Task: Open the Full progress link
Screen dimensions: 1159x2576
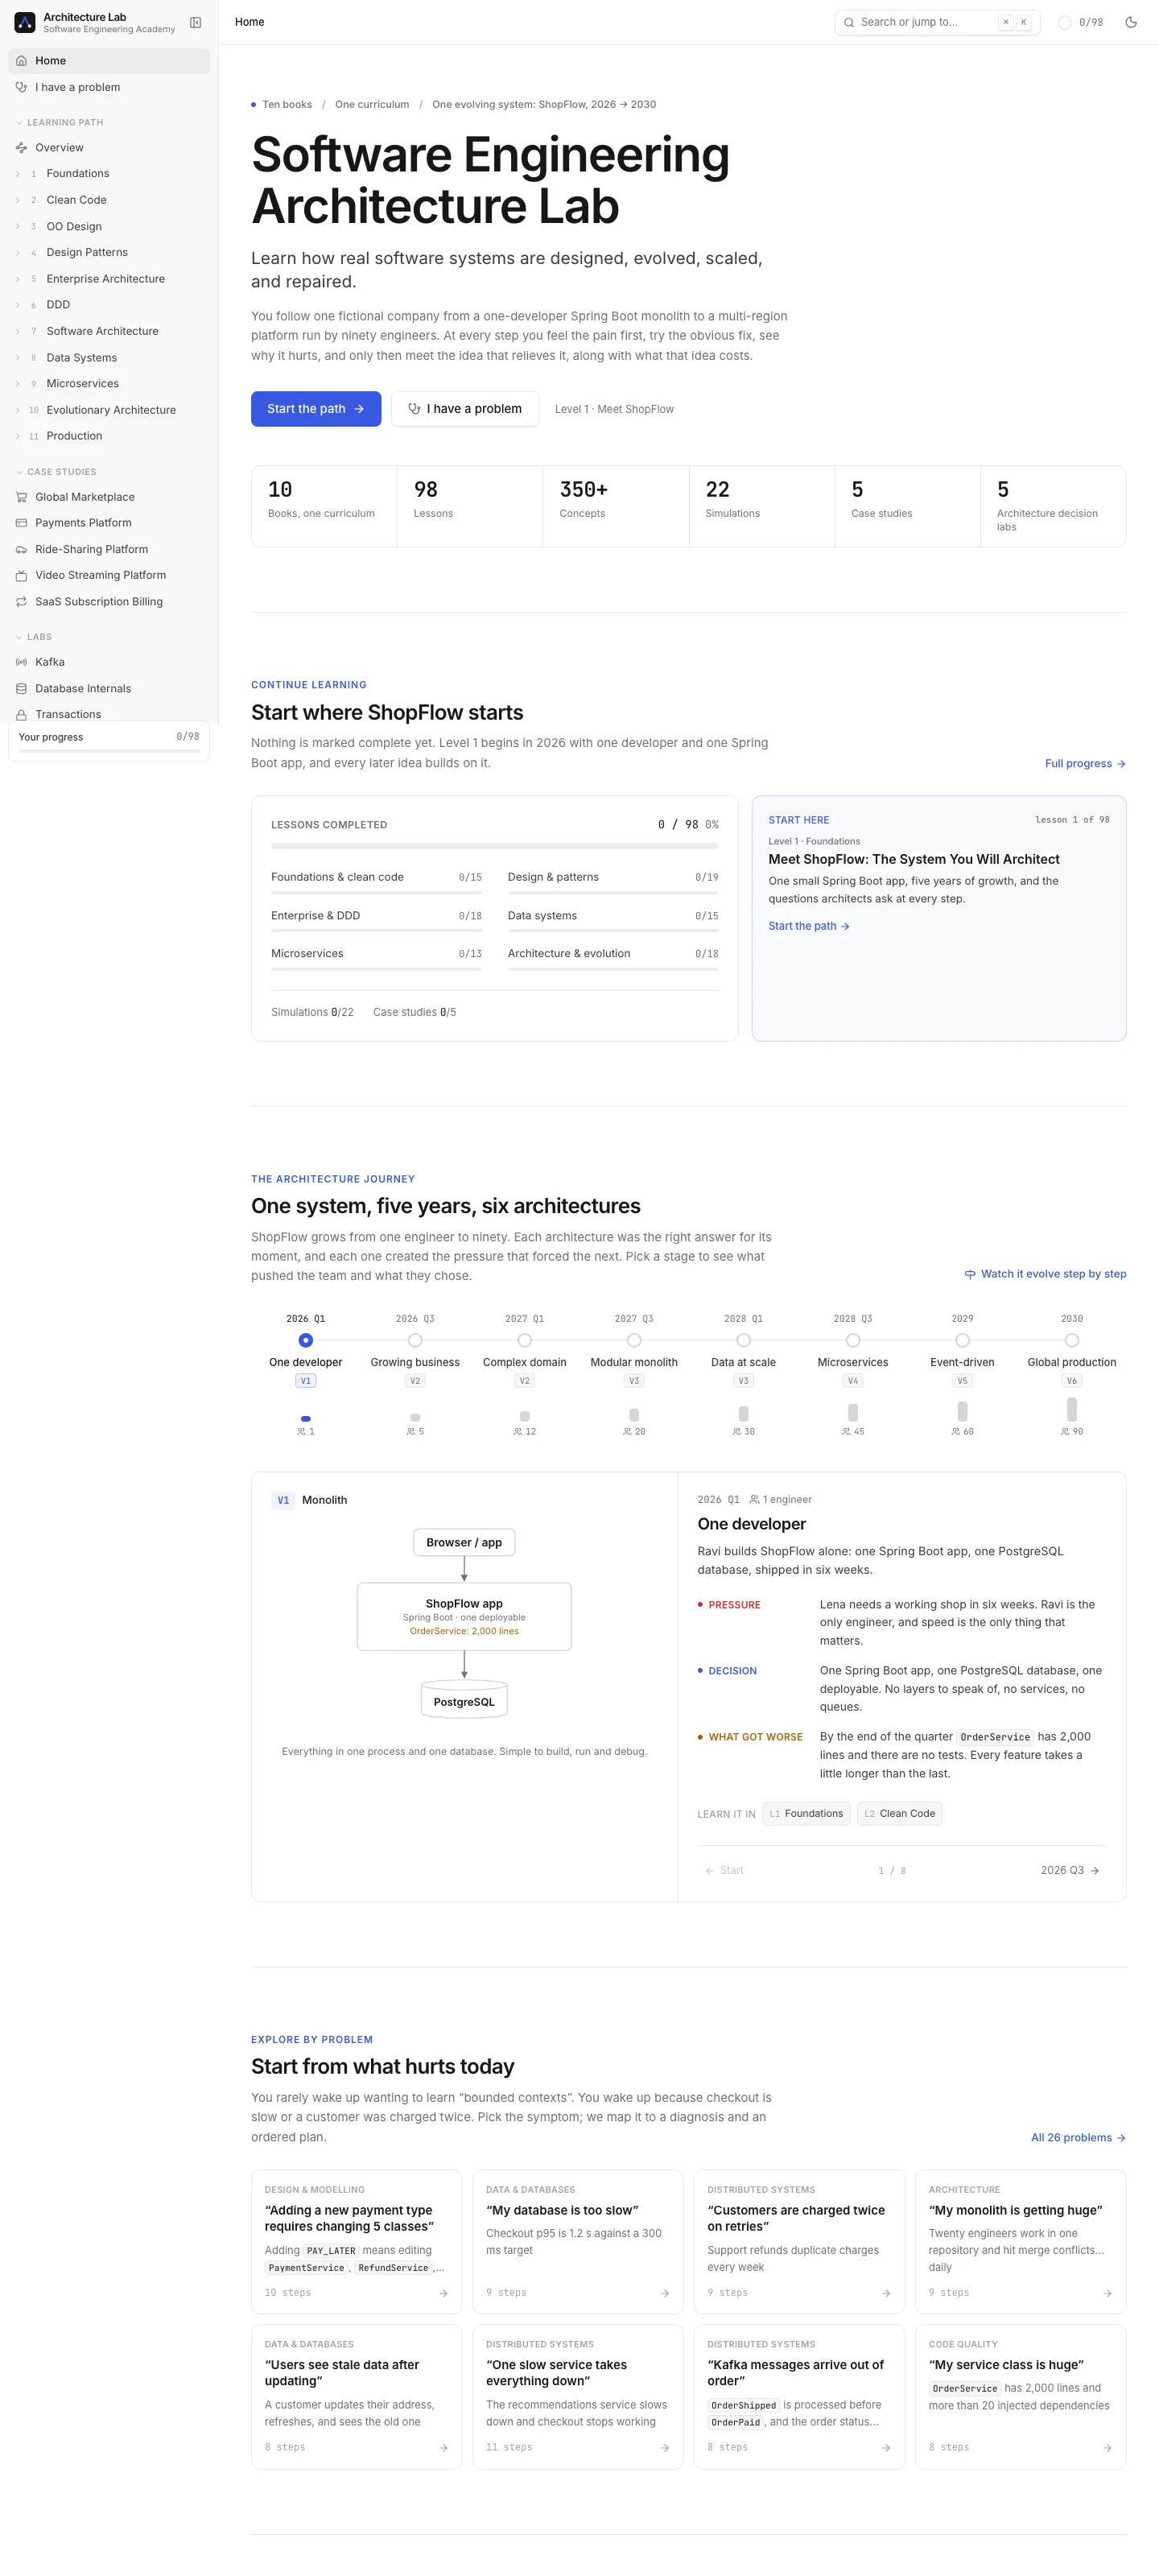Action: (x=1085, y=764)
